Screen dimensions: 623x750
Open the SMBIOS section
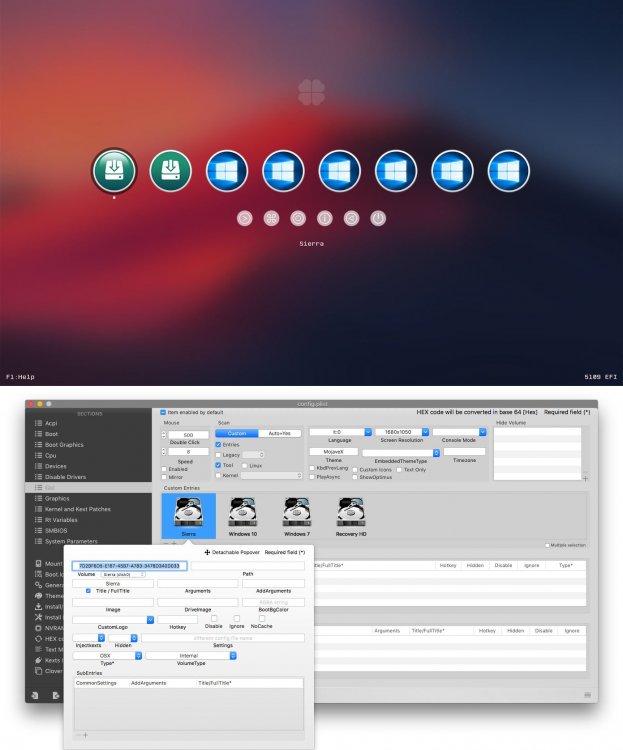pos(56,531)
